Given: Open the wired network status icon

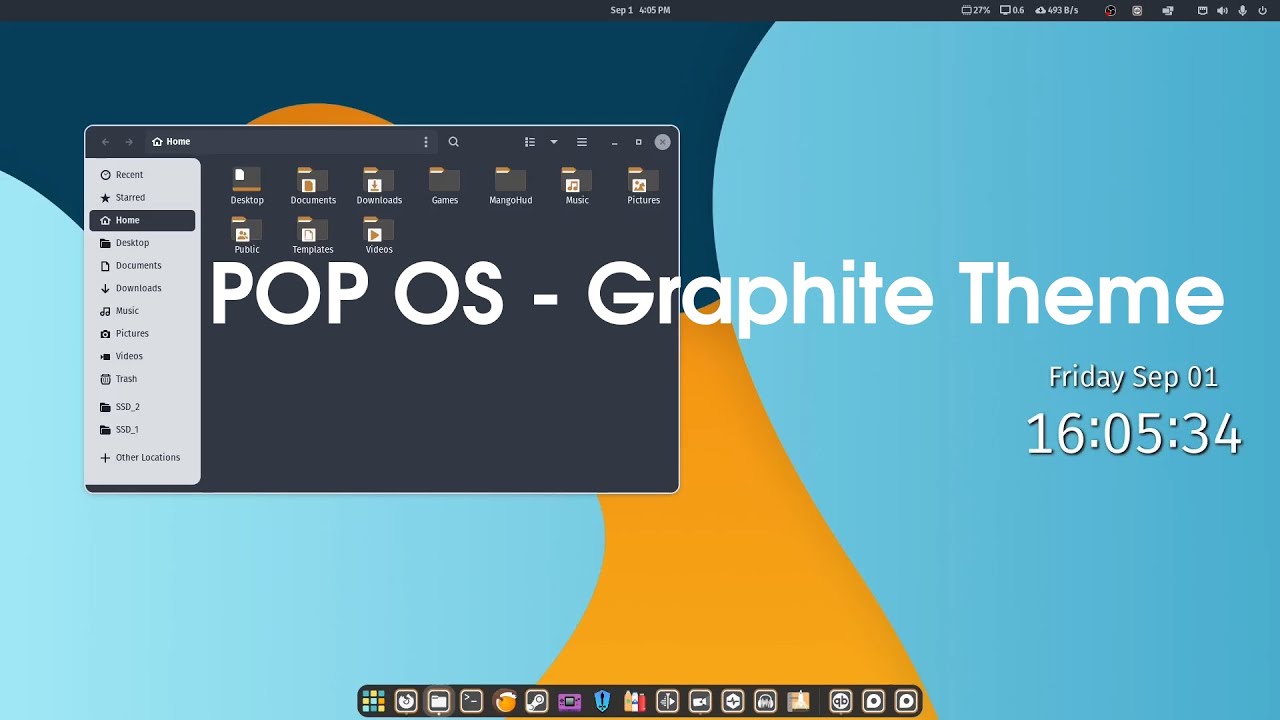Looking at the screenshot, I should [x=1203, y=10].
